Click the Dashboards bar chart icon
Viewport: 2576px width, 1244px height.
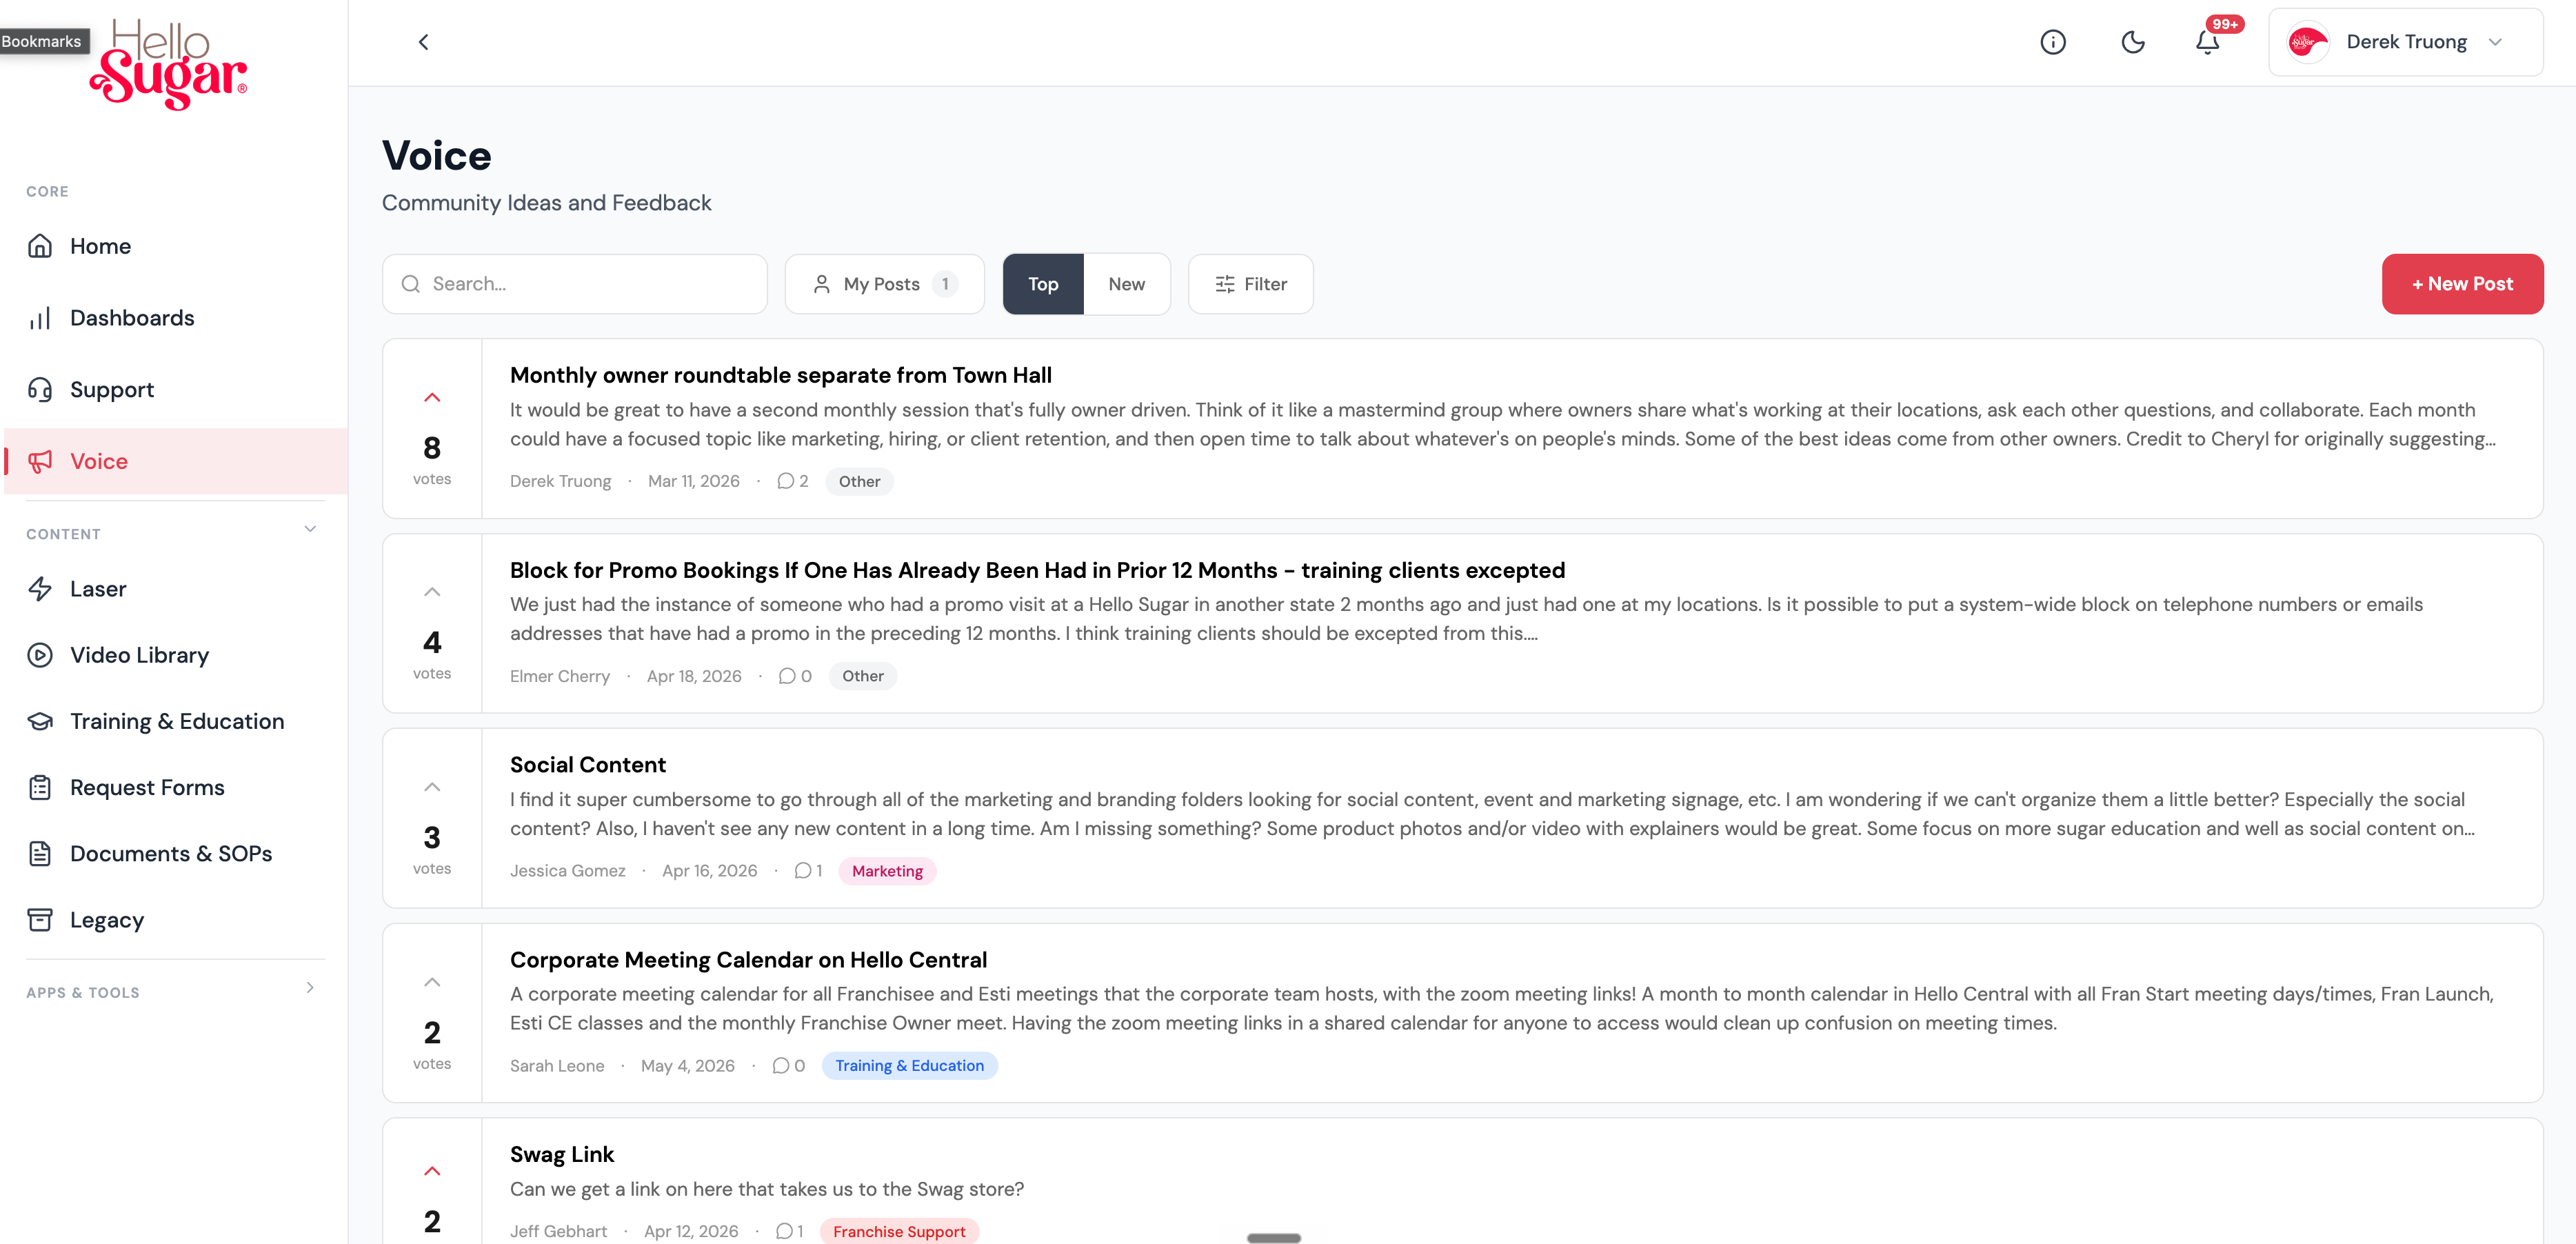pyautogui.click(x=40, y=318)
